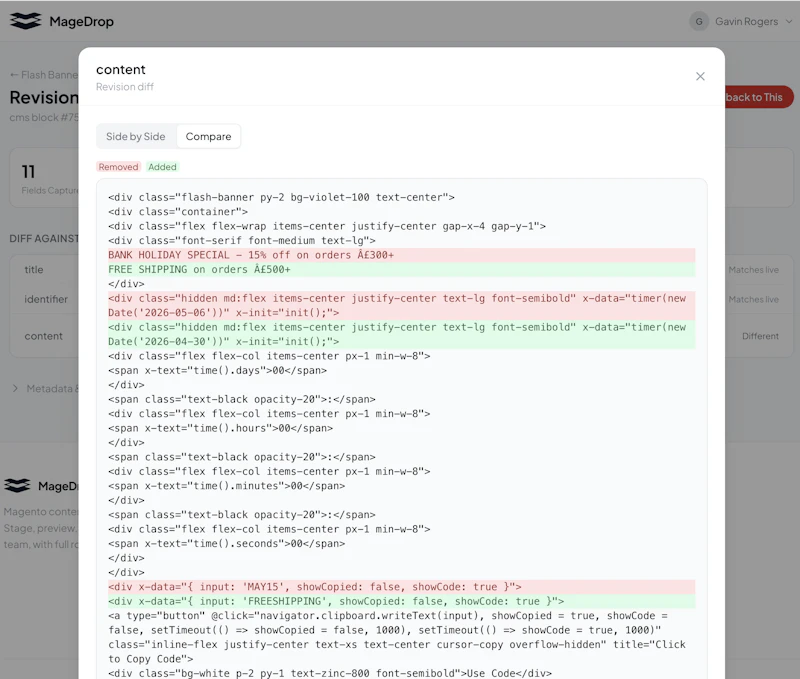
Task: Click the title row in background table
Action: (x=44, y=270)
